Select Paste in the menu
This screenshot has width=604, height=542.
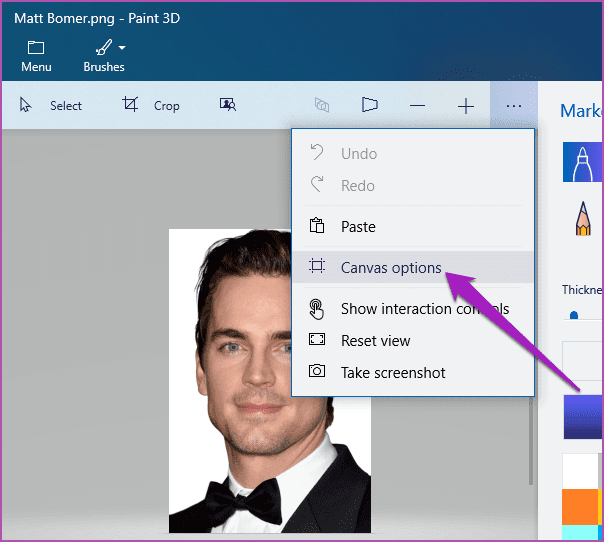413,227
